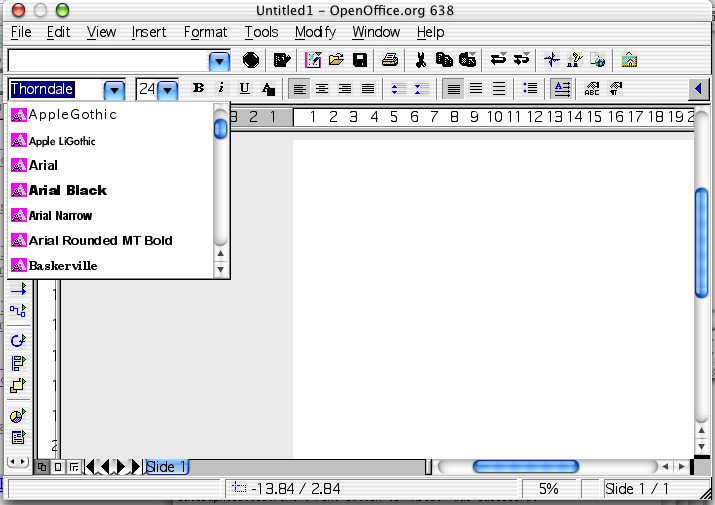Choose Arial Black from the font list
Screen dimensions: 715x505
(111, 190)
